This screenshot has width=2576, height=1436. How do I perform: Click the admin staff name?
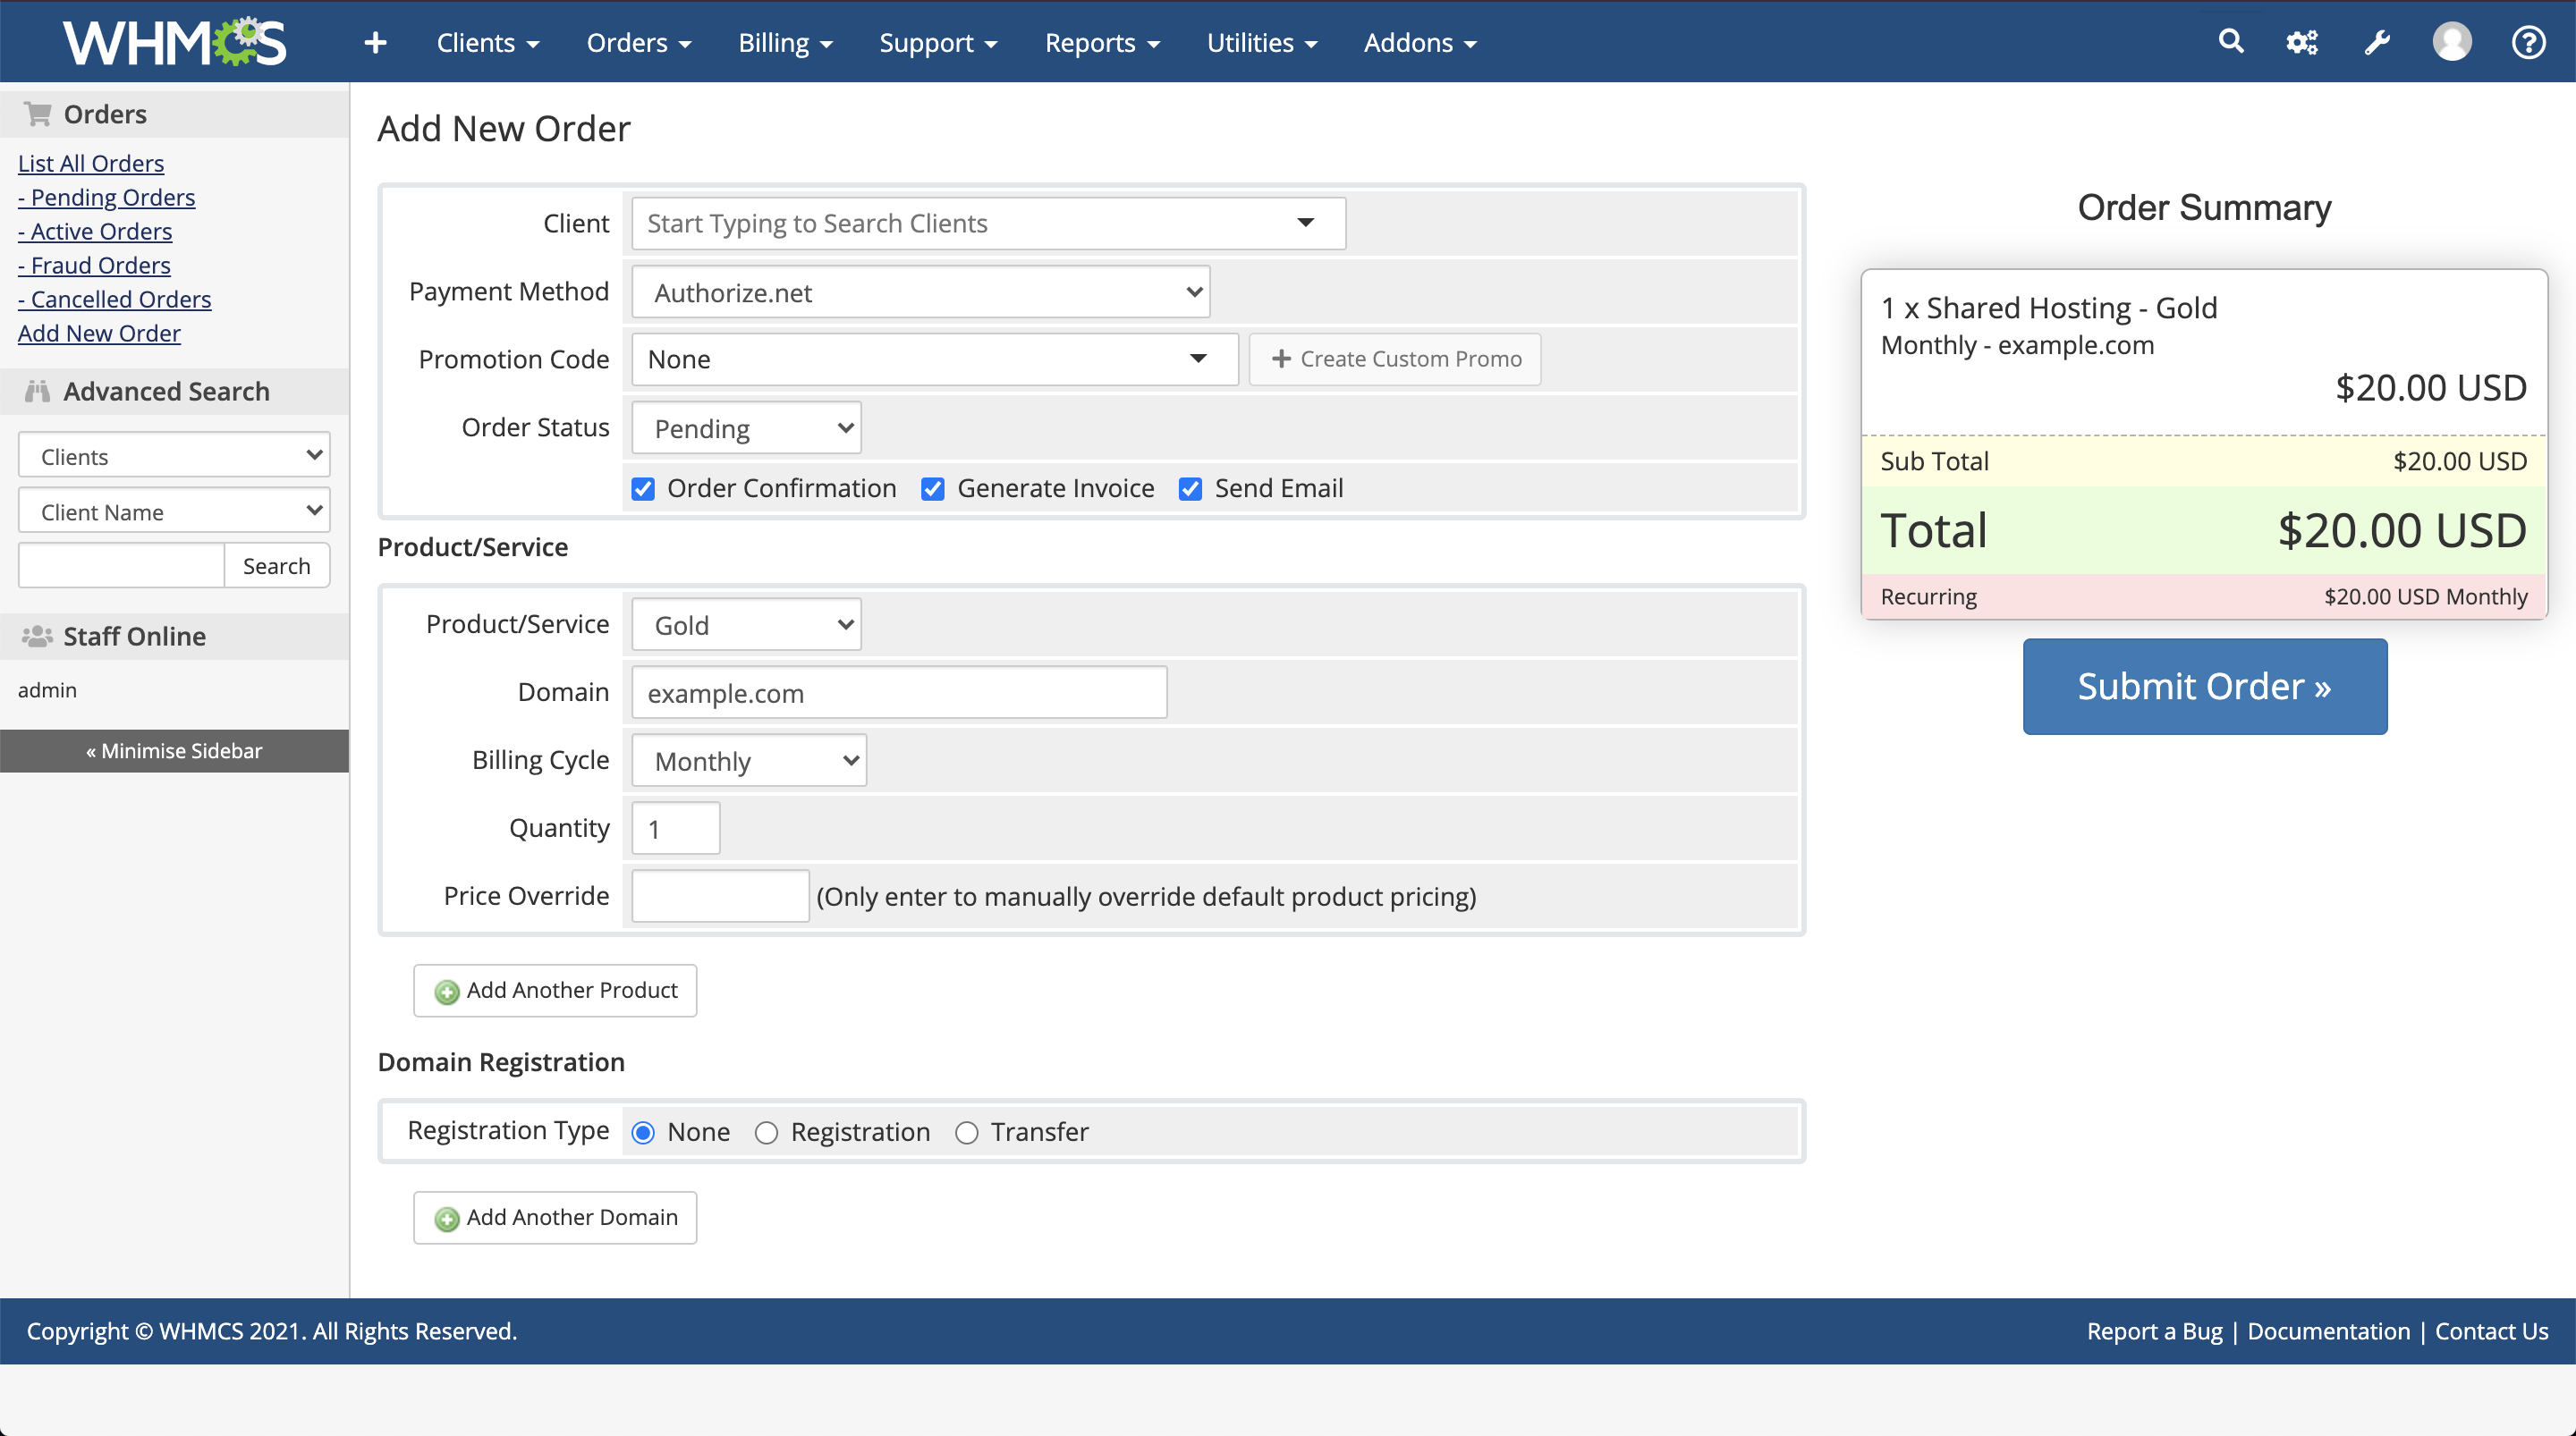click(x=47, y=690)
